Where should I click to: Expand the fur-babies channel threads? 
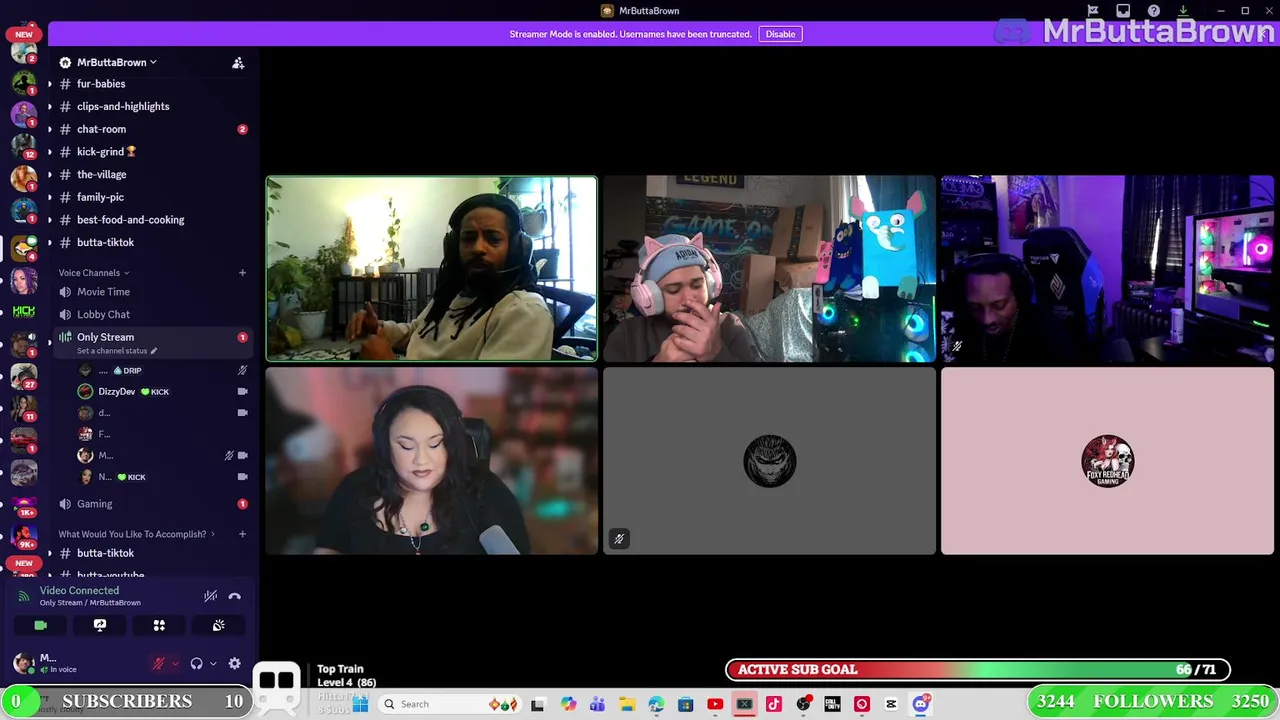click(x=49, y=84)
